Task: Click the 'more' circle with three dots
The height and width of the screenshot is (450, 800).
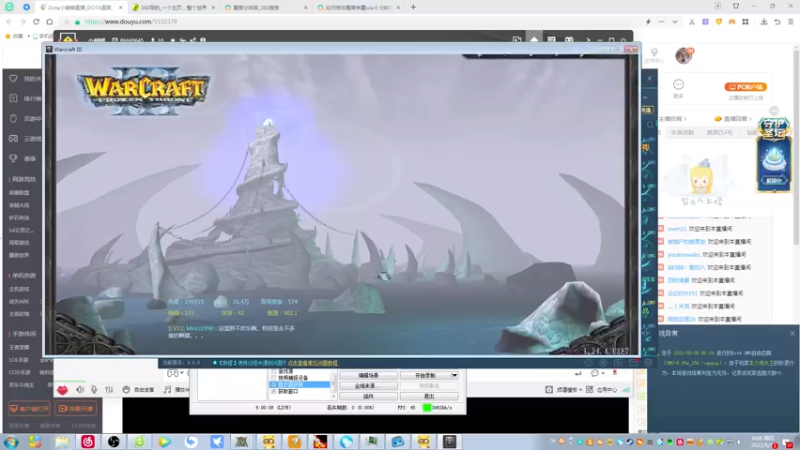Action: click(x=678, y=85)
